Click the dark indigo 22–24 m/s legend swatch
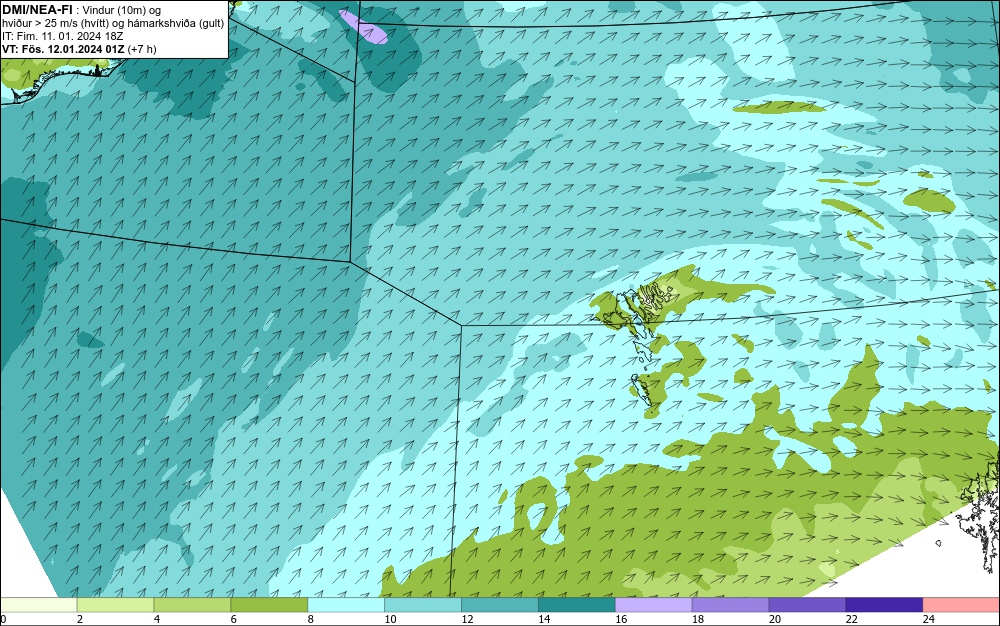Screen dimensions: 1000x626 point(885,604)
